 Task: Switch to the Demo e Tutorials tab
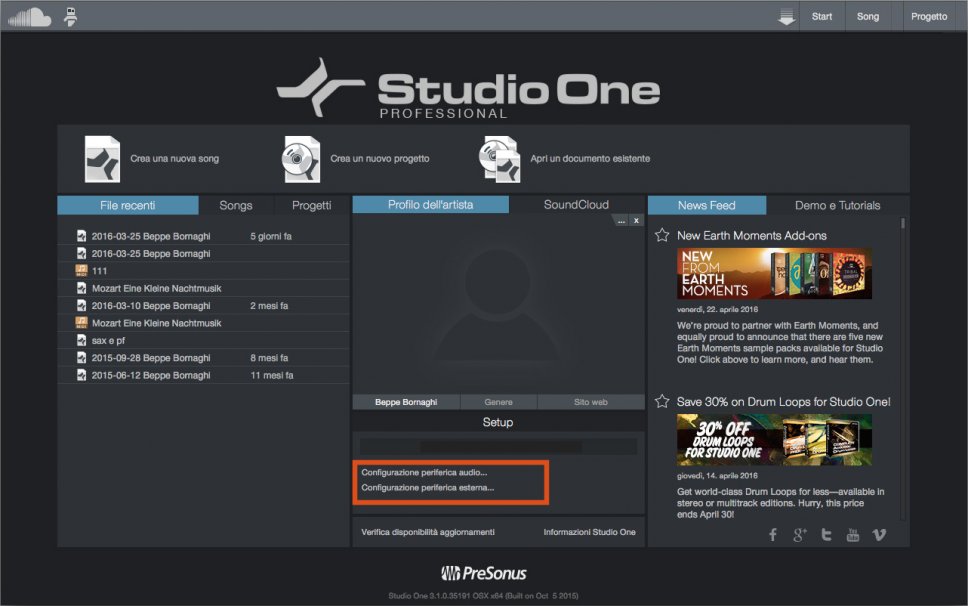point(837,205)
